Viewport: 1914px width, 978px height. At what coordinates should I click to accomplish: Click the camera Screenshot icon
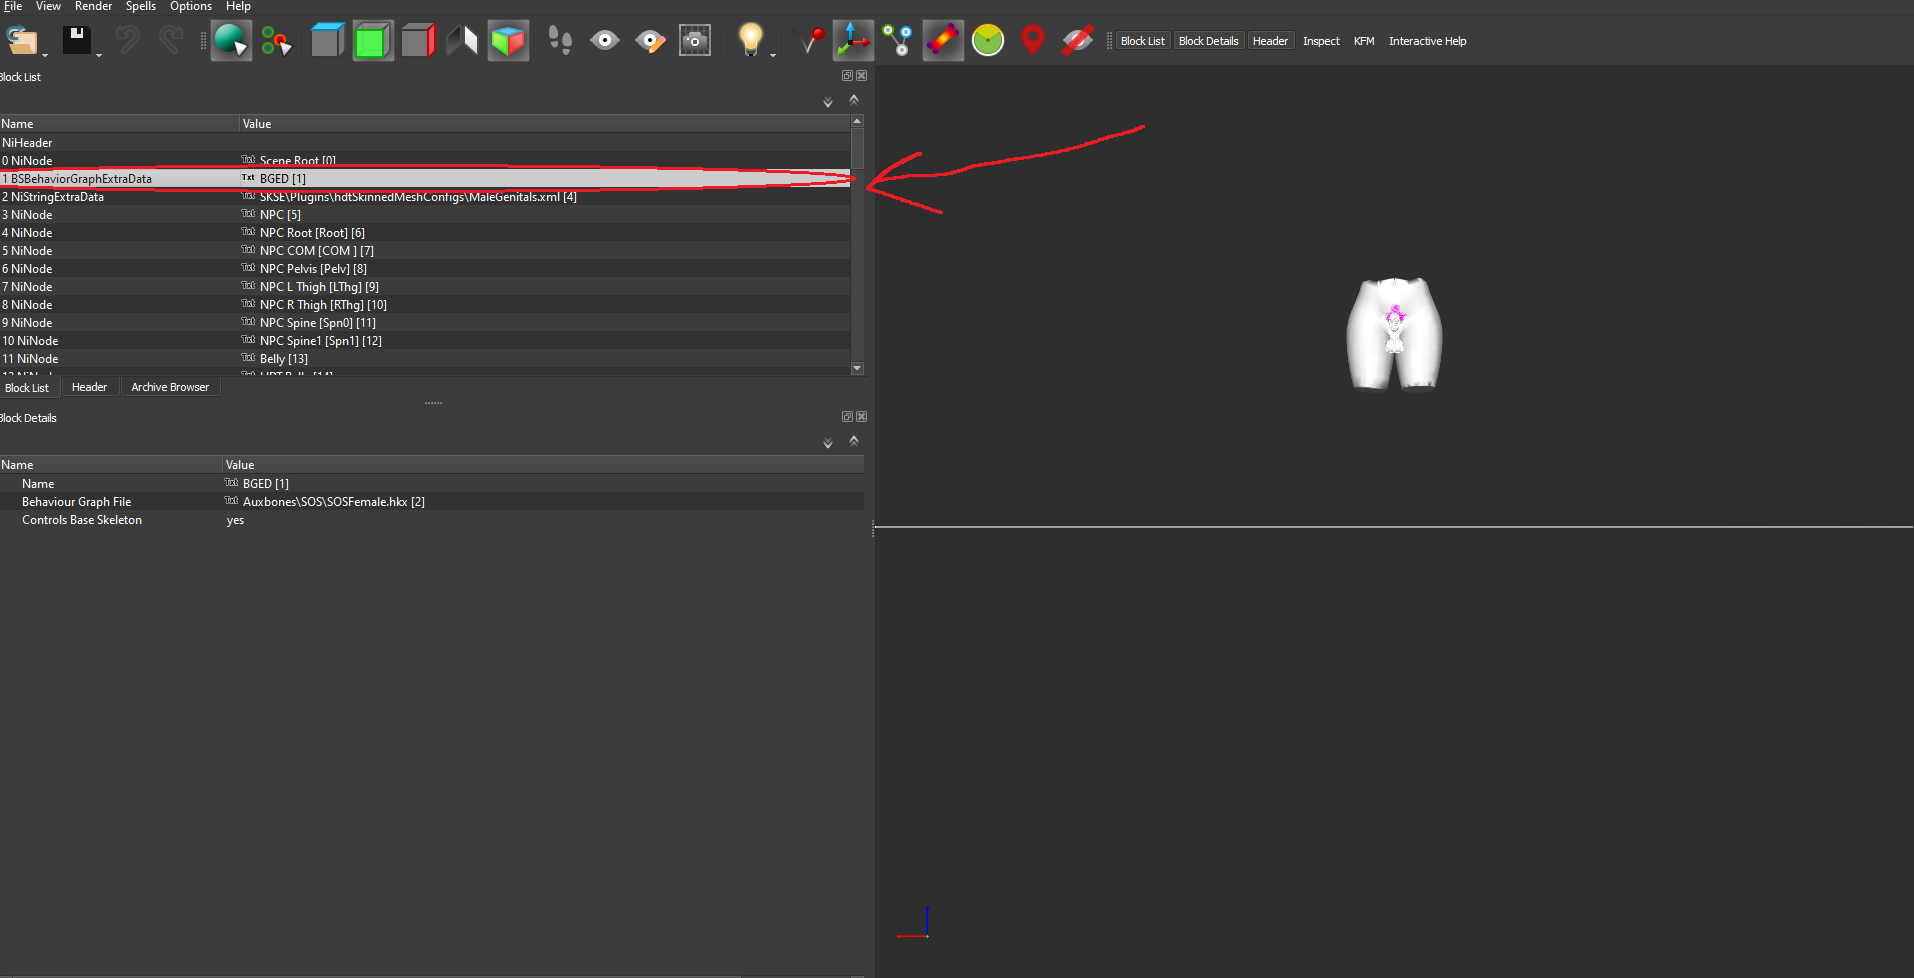click(695, 41)
